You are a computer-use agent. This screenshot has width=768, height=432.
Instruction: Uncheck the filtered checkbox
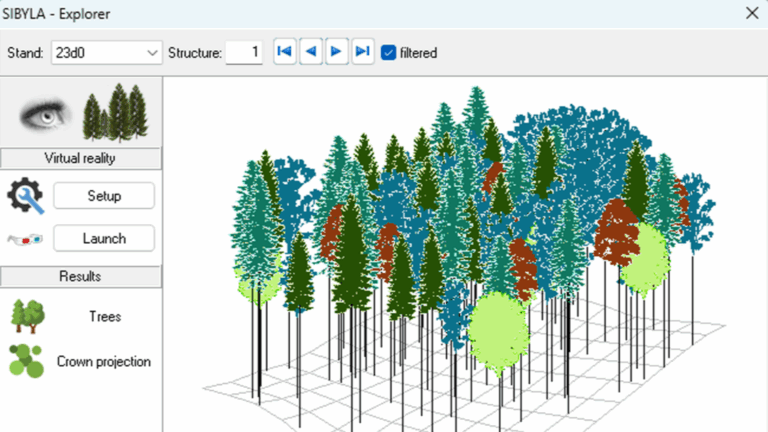click(389, 52)
